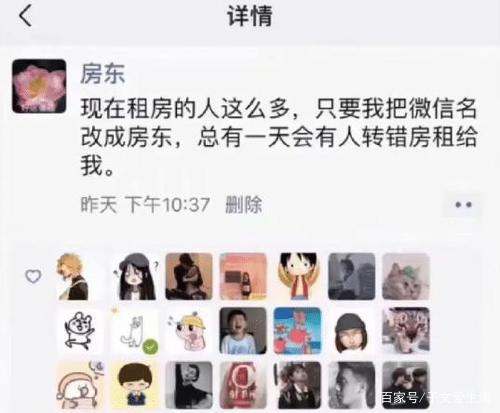Open the two-dot comment/like menu button
Image resolution: width=500 pixels, height=413 pixels.
coord(463,204)
